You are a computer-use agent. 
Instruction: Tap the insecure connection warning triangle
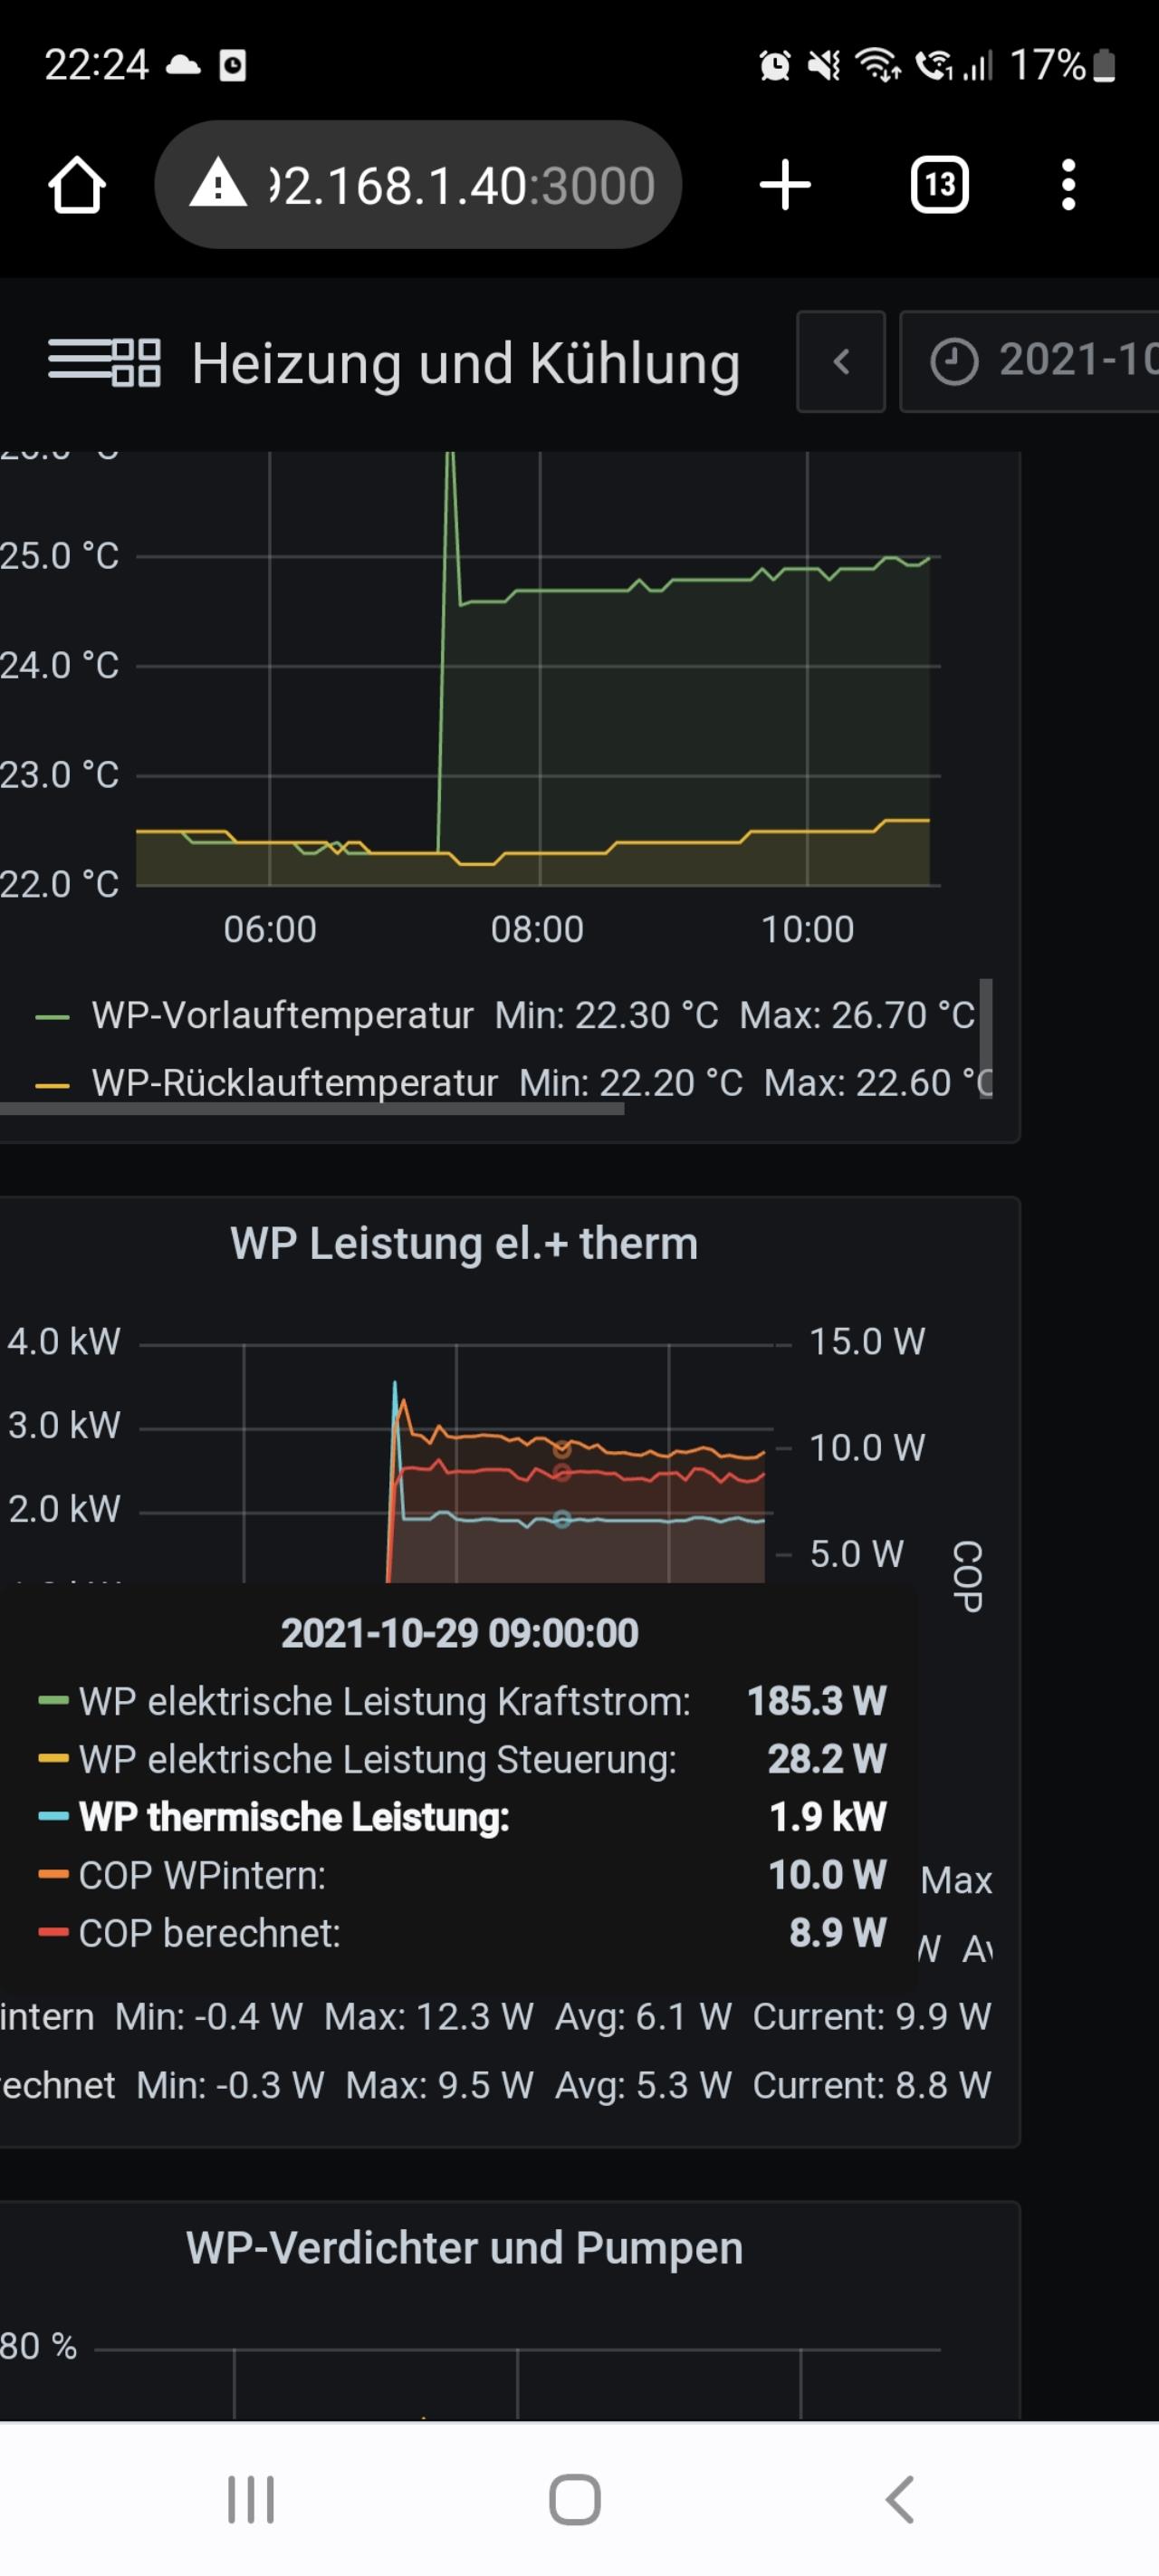coord(218,185)
